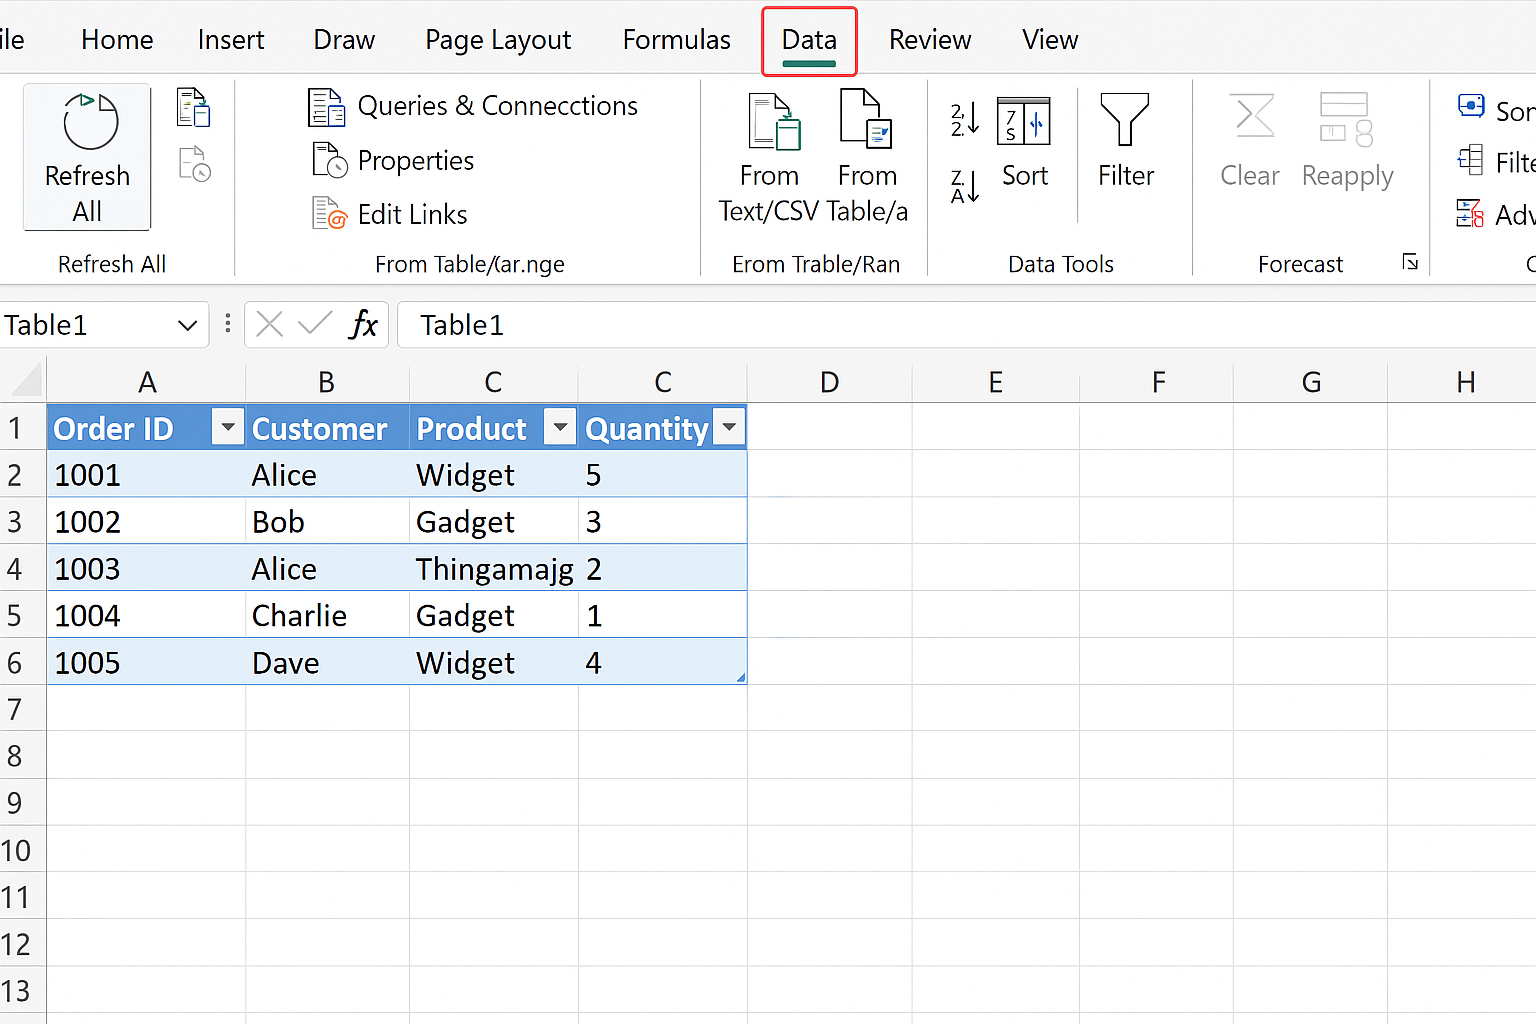This screenshot has width=1536, height=1024.
Task: Open the Sort dialog icon
Action: click(x=1024, y=122)
